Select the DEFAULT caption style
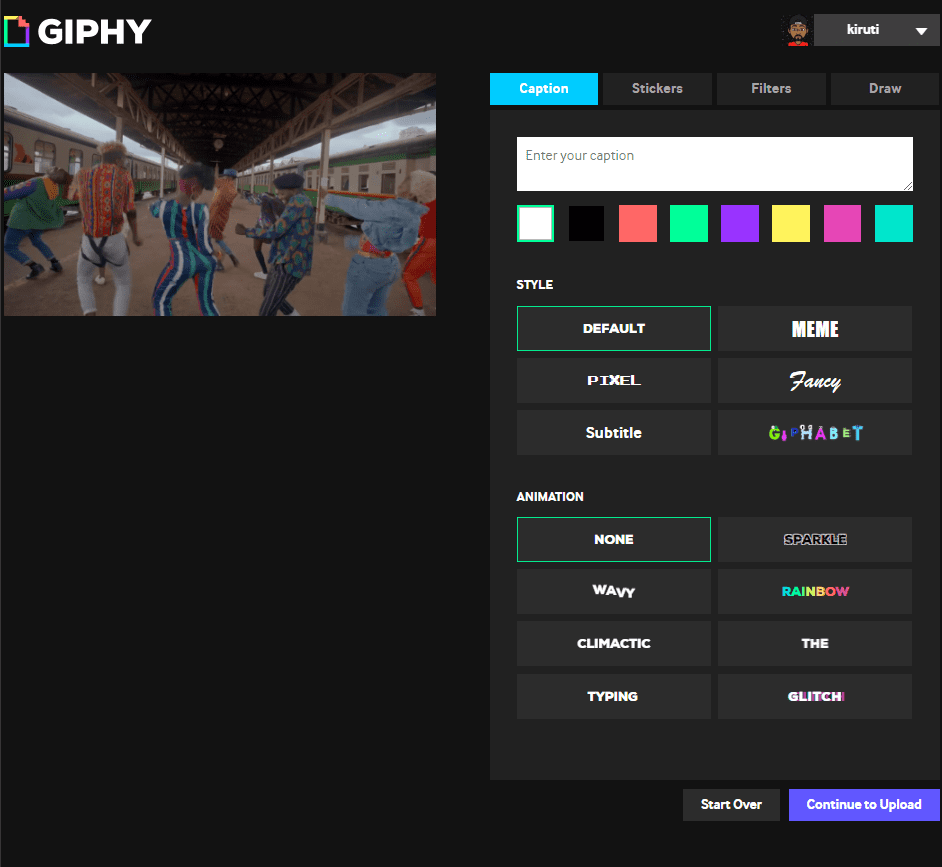Screen dimensions: 942x867 (x=613, y=329)
